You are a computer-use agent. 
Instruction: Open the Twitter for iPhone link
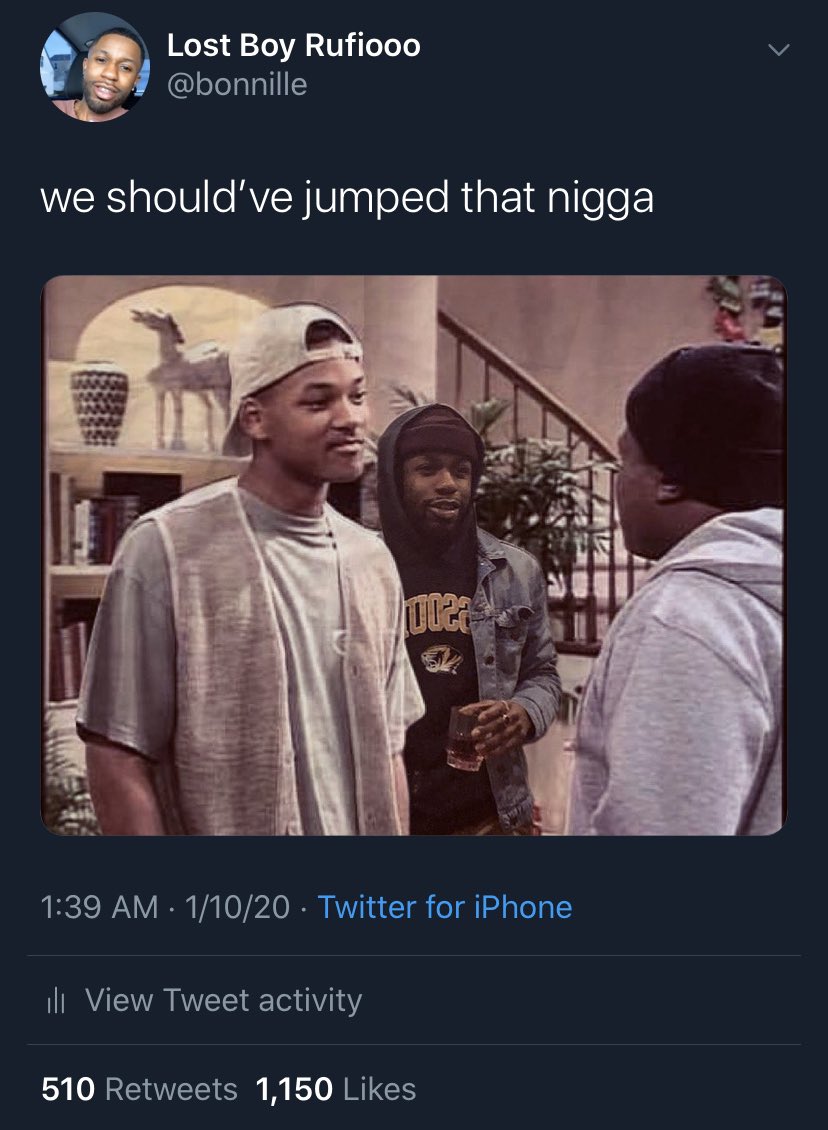[x=445, y=907]
